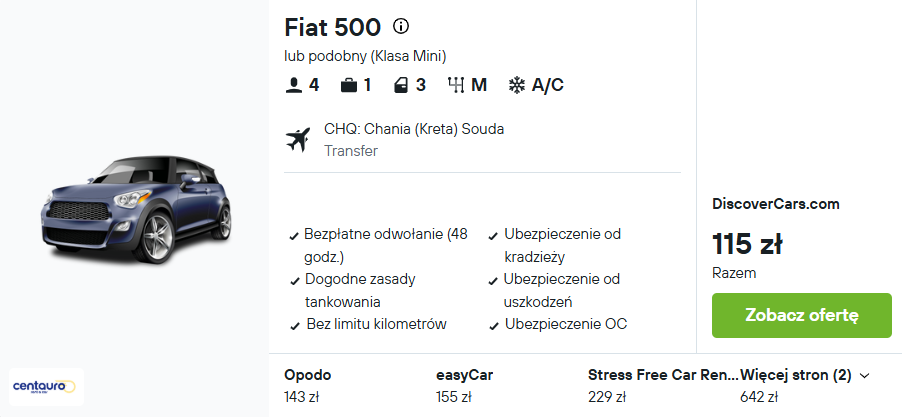Click the free cancellation checkmark

(294, 236)
